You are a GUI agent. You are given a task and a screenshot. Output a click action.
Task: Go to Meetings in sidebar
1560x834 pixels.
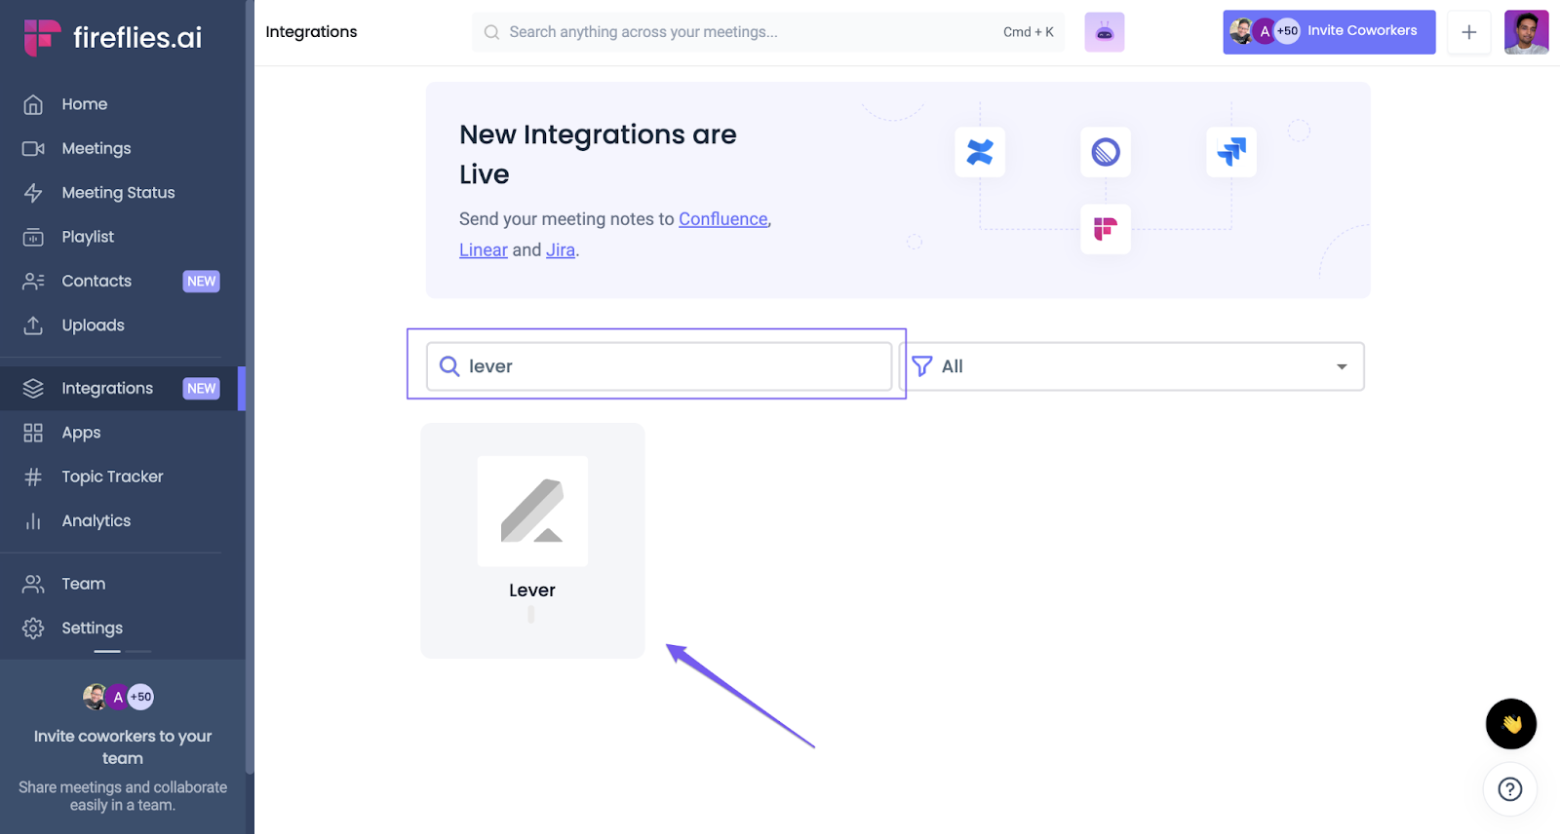(120, 148)
